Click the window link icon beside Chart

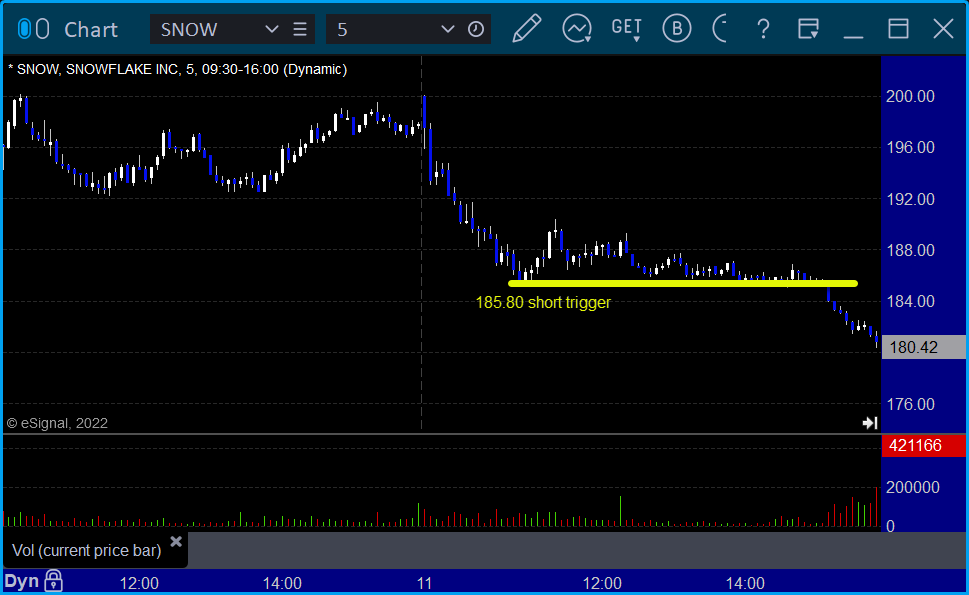tap(33, 29)
